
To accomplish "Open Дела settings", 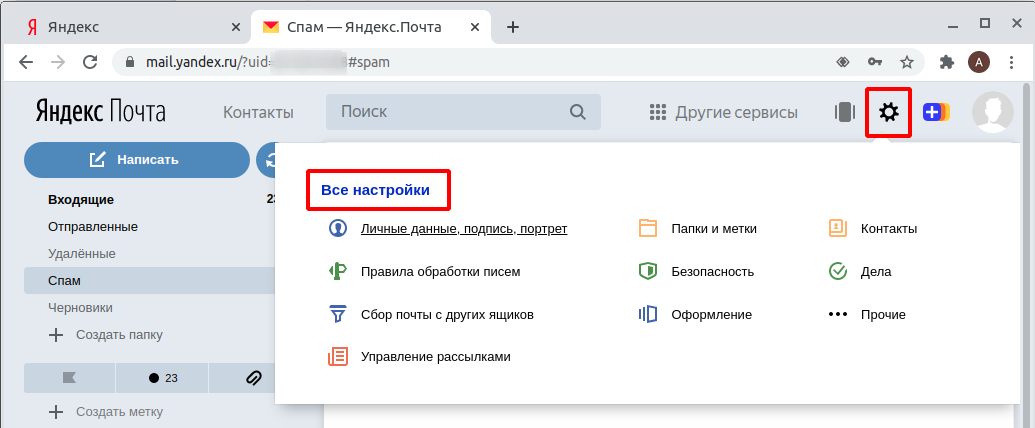I will (876, 271).
